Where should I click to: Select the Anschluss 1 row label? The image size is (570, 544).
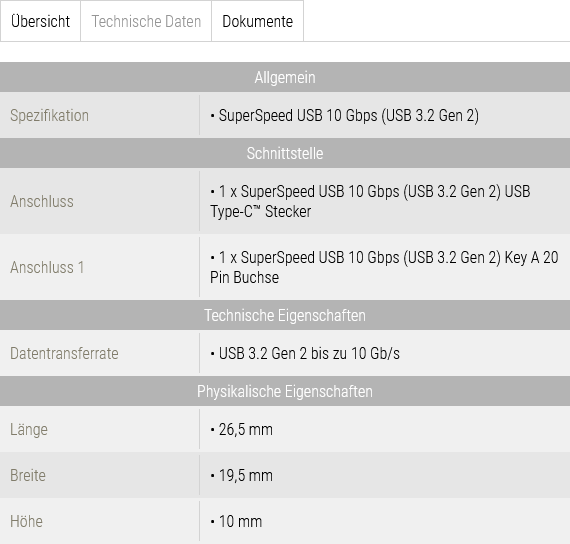(x=47, y=267)
